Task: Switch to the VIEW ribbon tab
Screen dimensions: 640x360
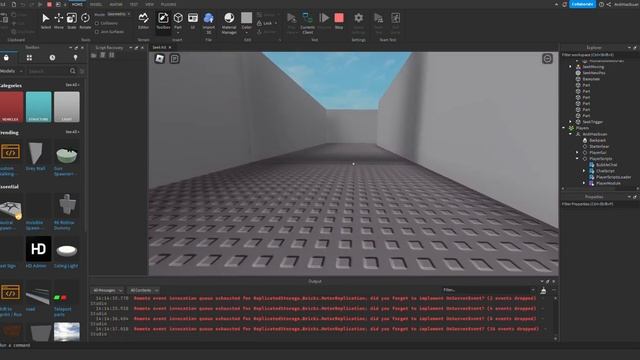Action: point(150,4)
